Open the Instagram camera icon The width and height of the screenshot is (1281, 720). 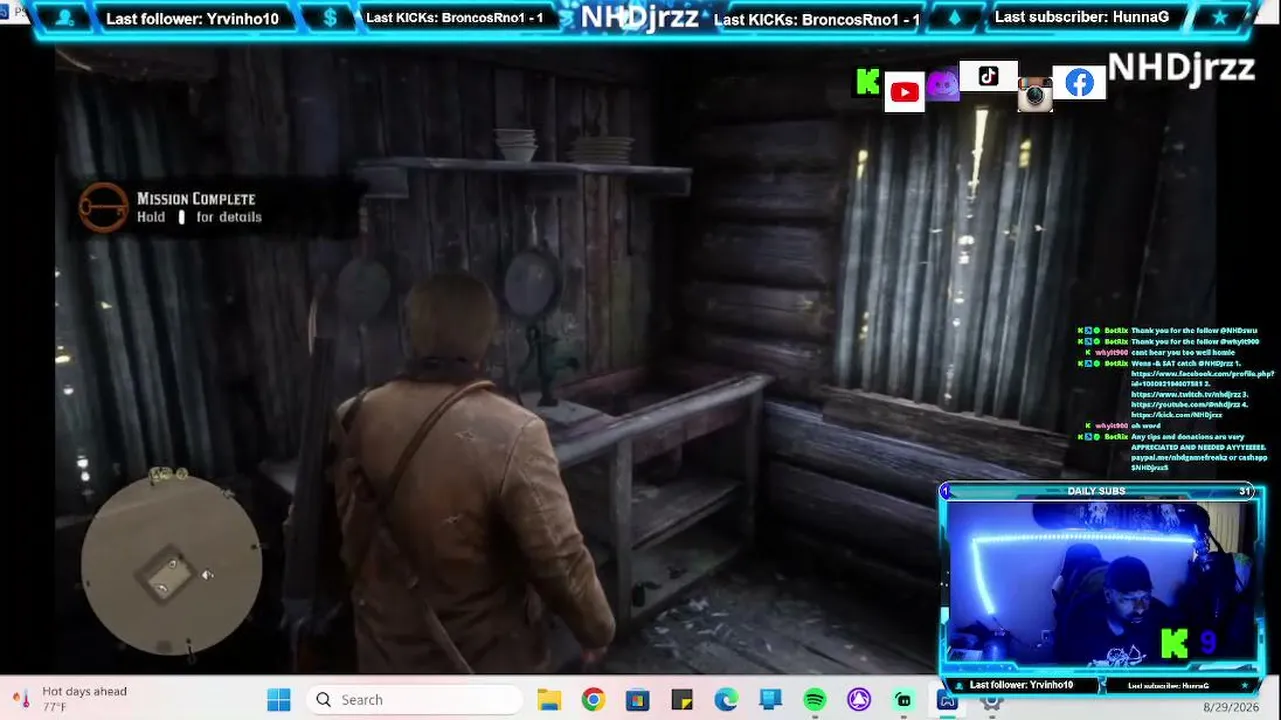click(x=1035, y=94)
